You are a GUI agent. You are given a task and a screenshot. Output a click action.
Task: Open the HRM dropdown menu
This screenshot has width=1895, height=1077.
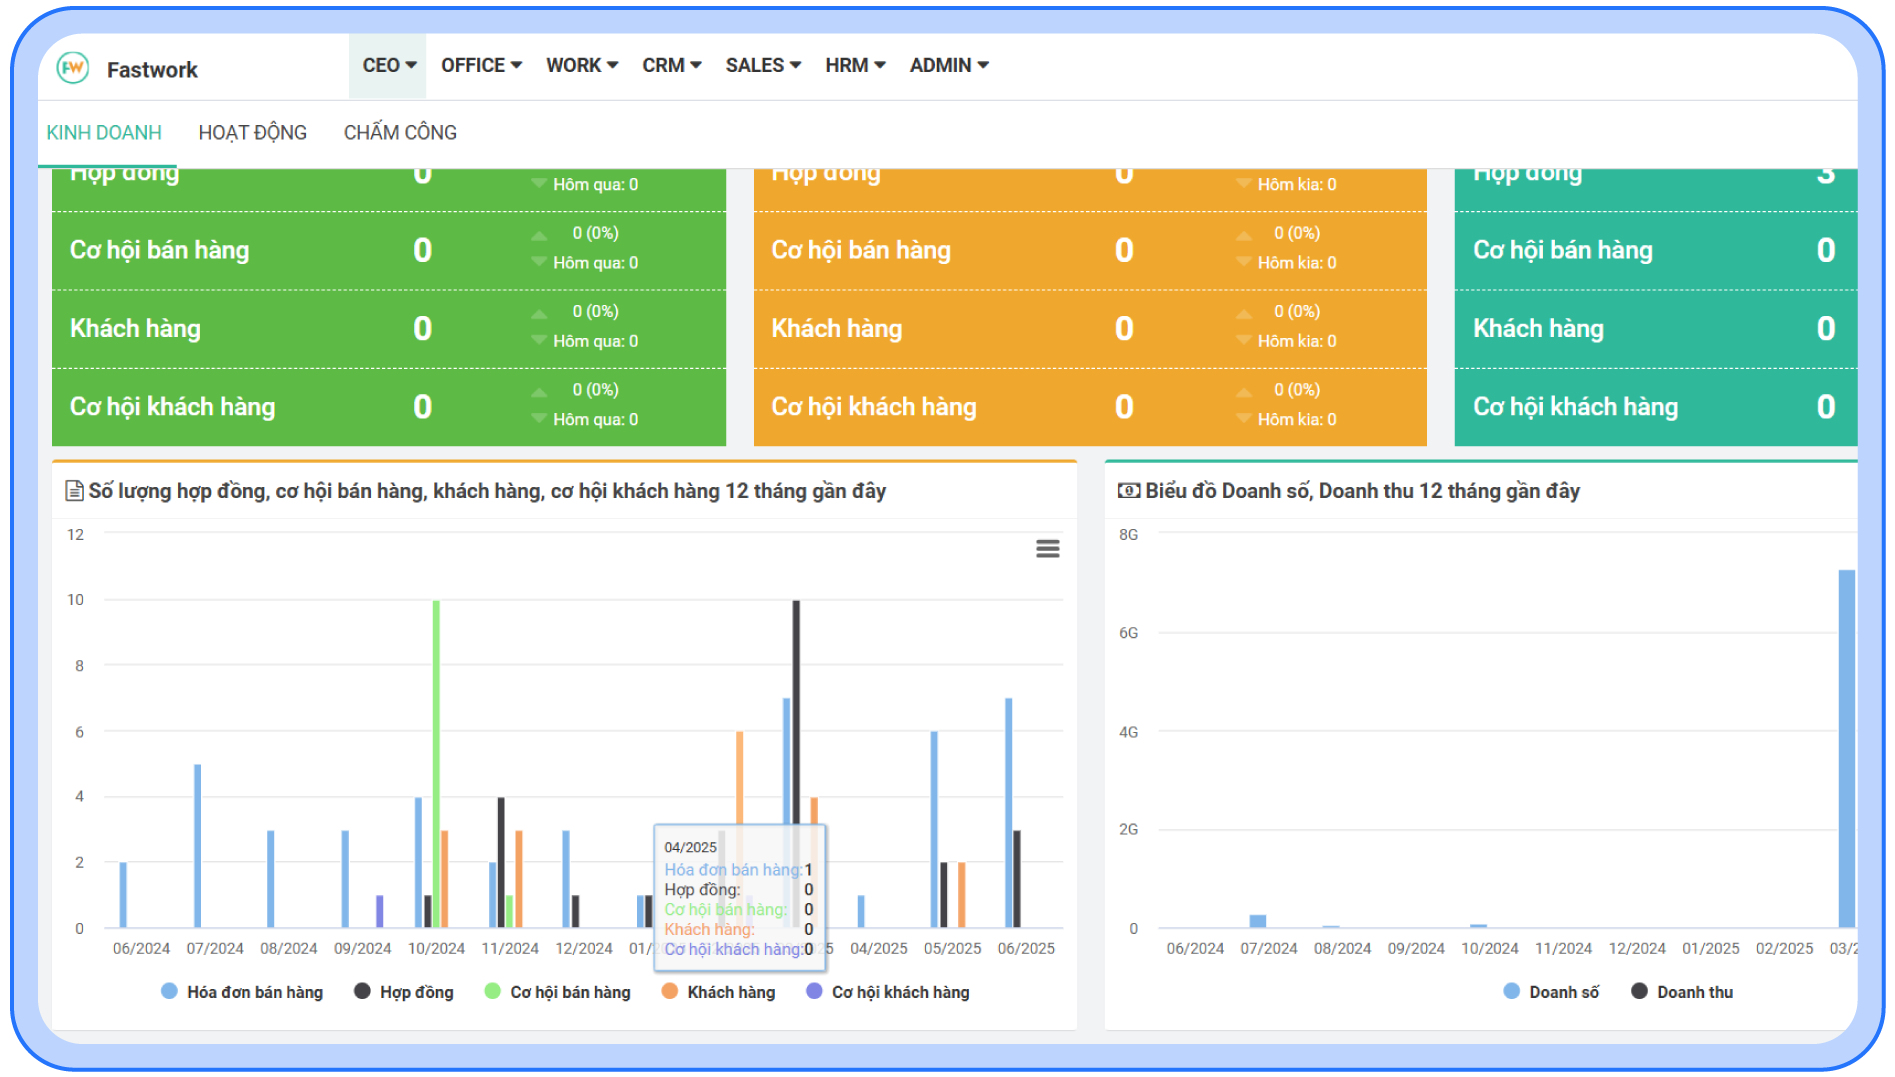(x=855, y=65)
